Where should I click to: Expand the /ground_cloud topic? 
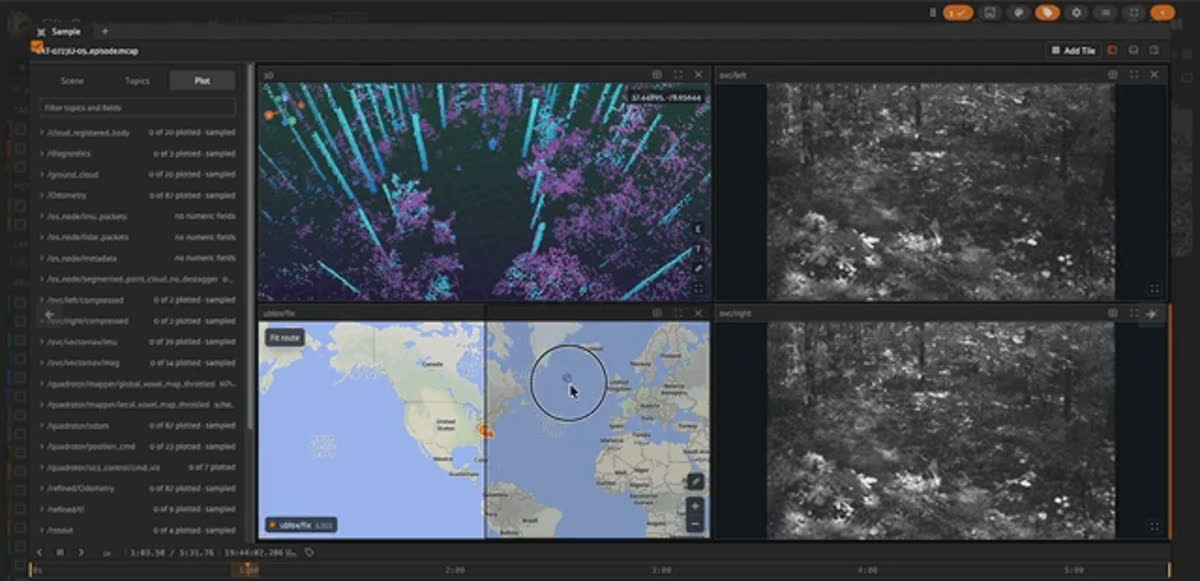[x=138, y=174]
